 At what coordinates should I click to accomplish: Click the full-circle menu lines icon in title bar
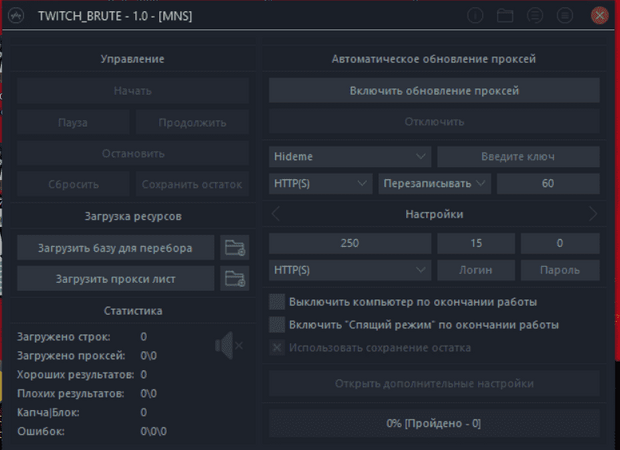pyautogui.click(x=565, y=16)
